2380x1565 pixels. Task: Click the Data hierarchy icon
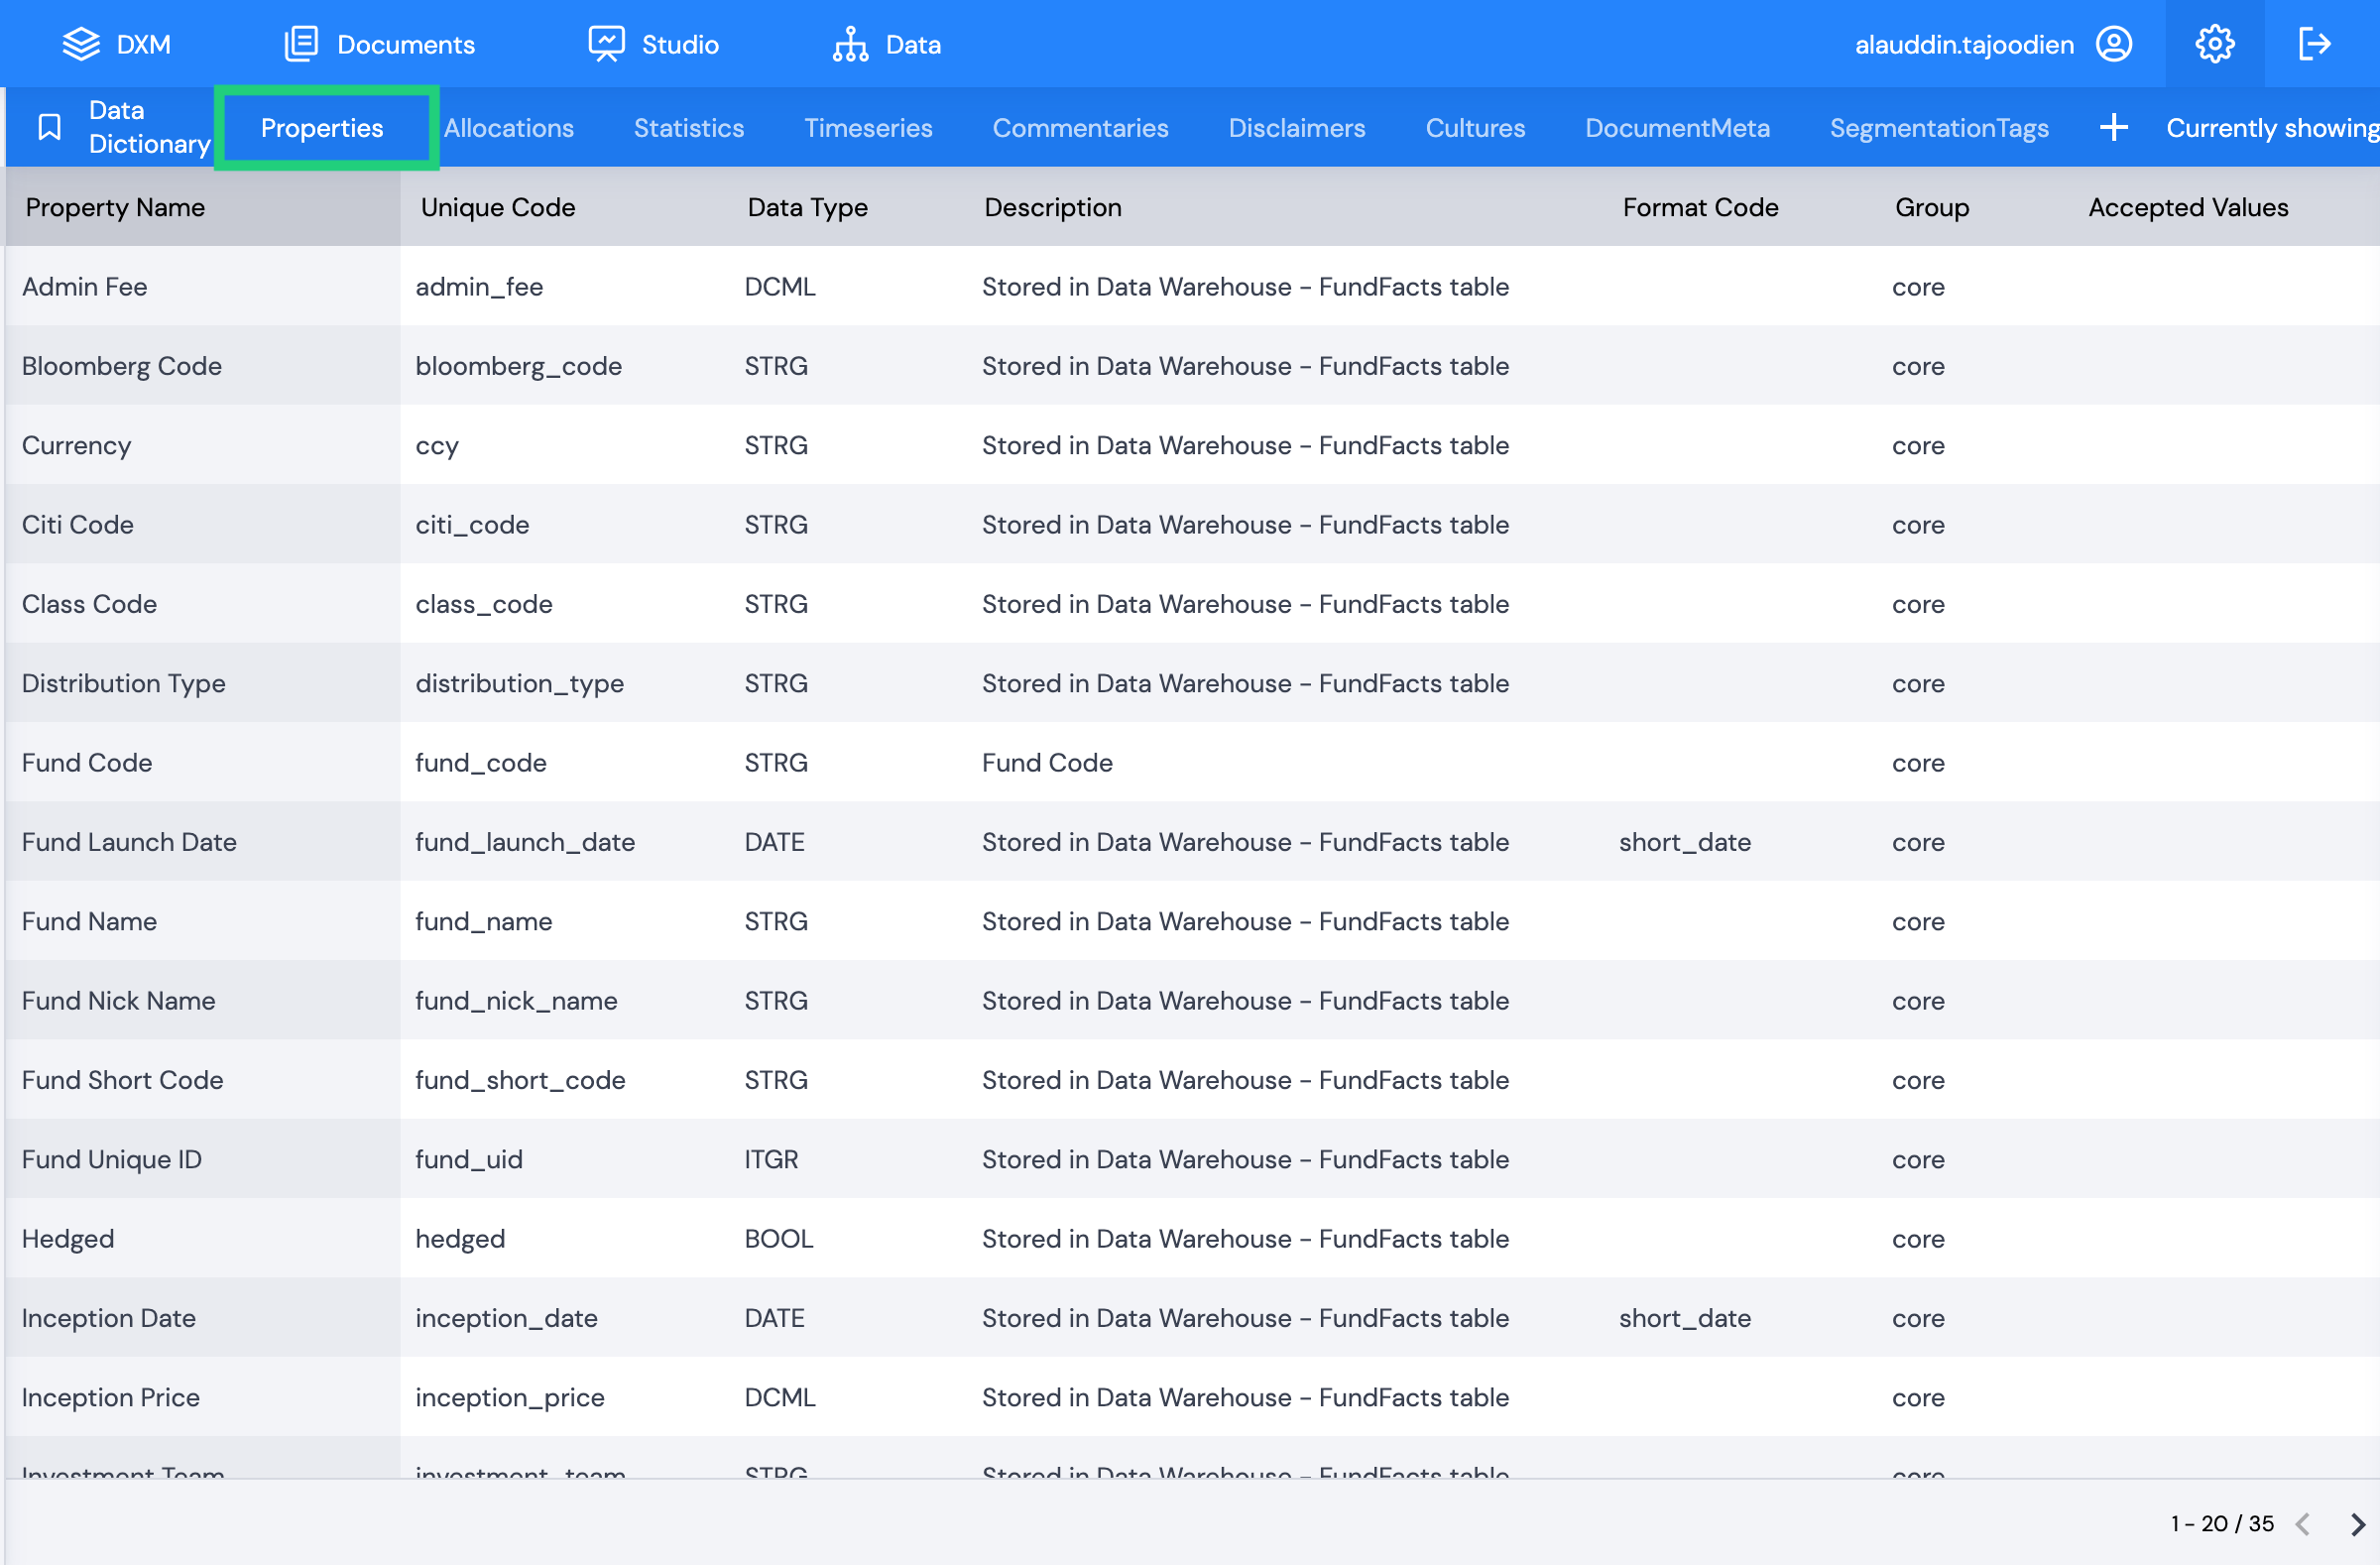(x=850, y=44)
